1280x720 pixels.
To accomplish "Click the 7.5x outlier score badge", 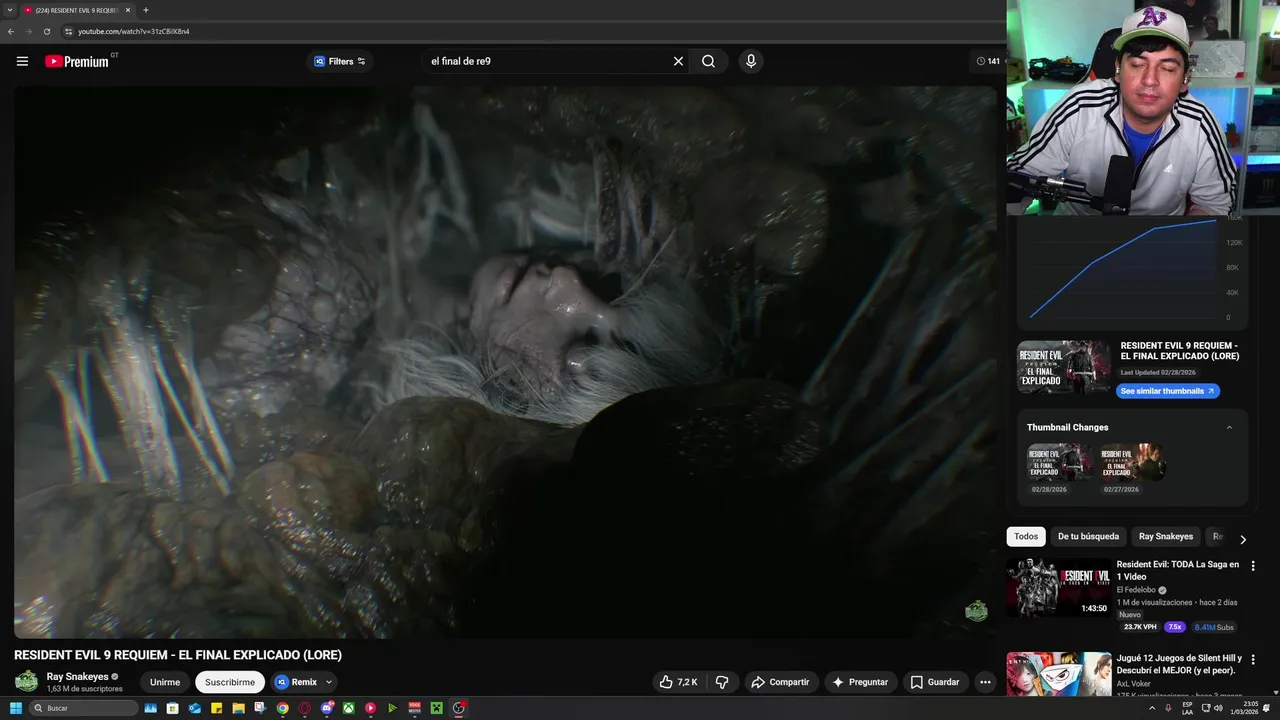I will point(1174,627).
